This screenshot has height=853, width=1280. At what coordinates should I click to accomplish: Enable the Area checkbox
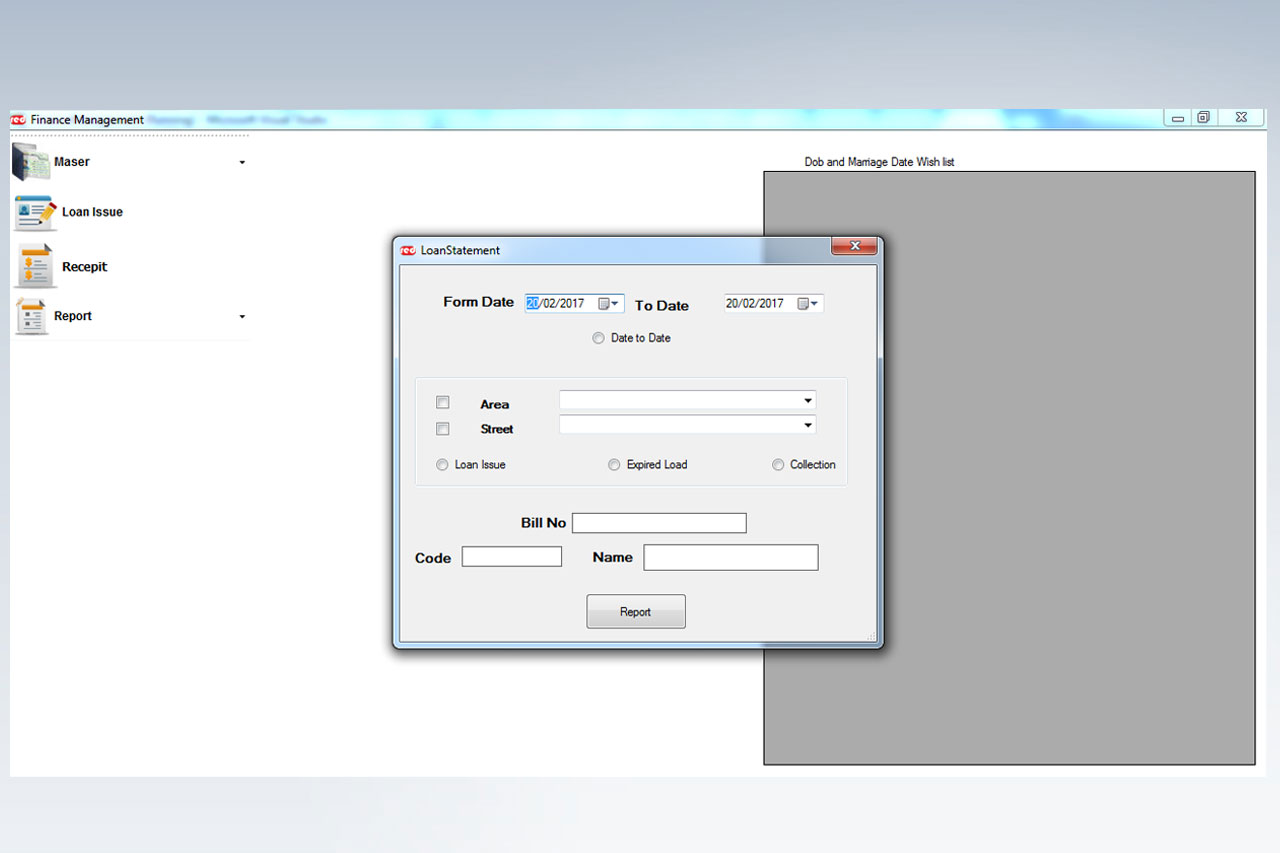pos(443,403)
